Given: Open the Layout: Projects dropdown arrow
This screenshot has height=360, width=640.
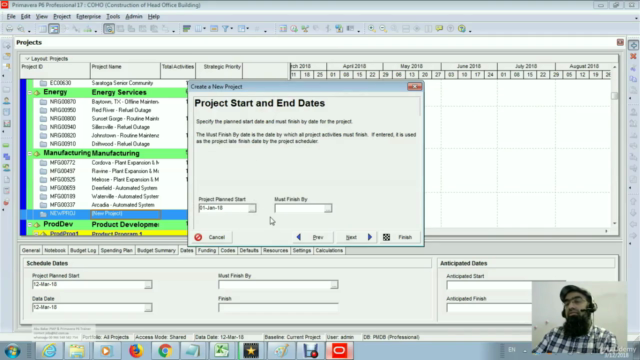Looking at the screenshot, I should 27,59.
